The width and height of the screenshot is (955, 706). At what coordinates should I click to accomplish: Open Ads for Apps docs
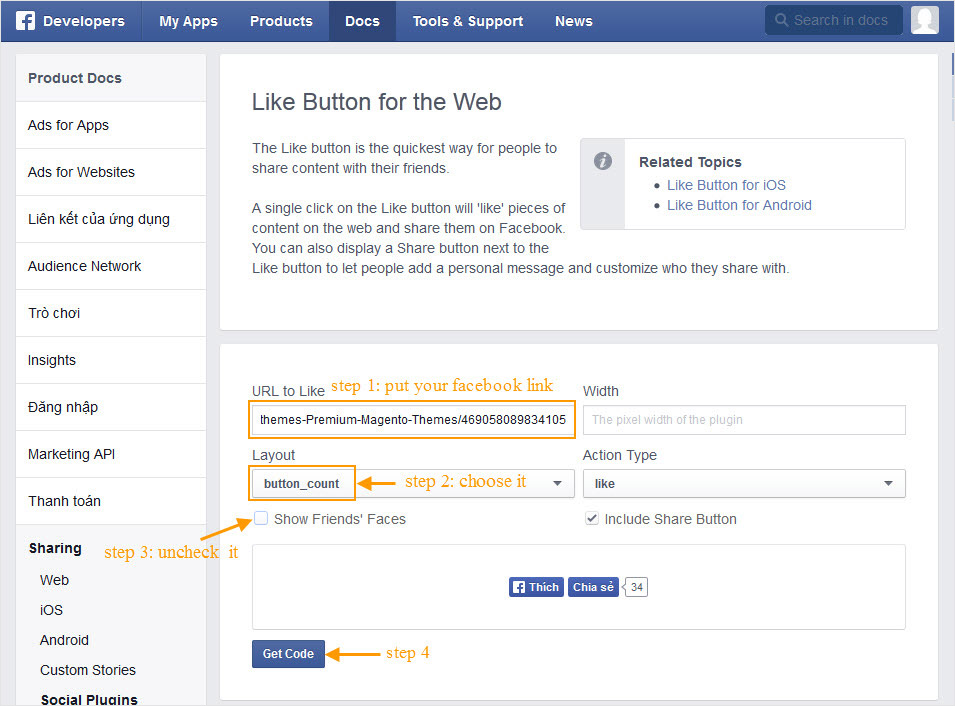pos(111,125)
